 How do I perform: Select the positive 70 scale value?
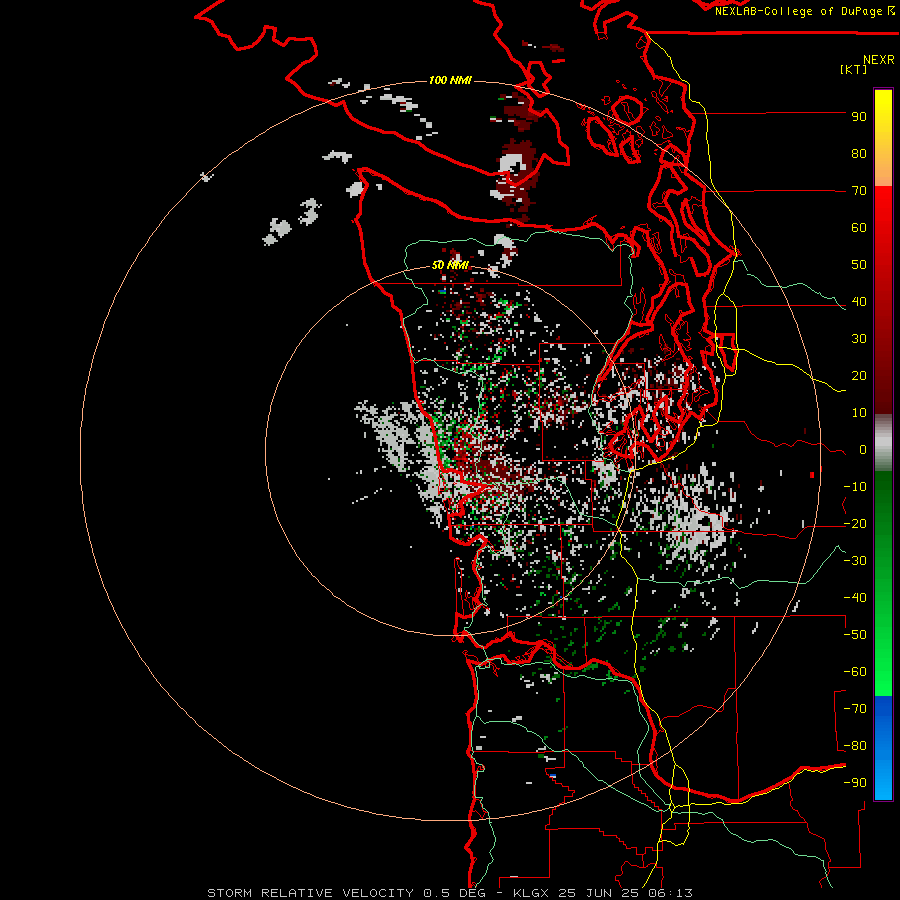(x=859, y=191)
